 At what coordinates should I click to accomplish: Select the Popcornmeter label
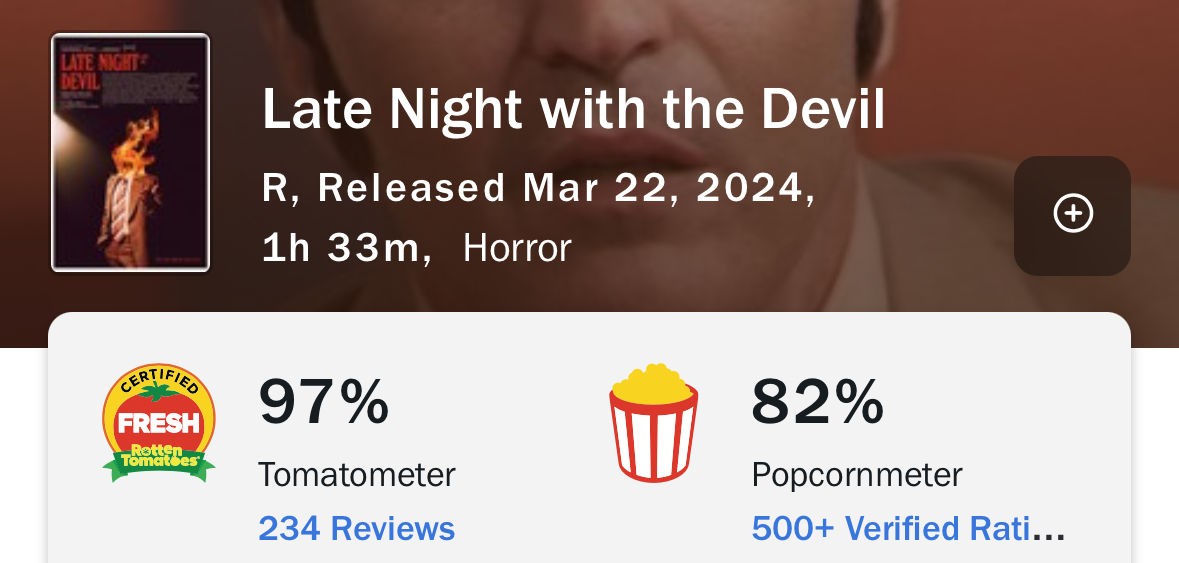coord(856,474)
